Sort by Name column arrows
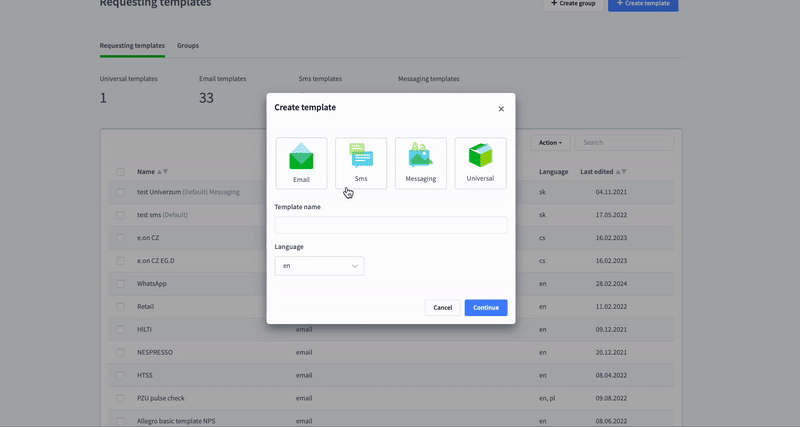Image resolution: width=800 pixels, height=427 pixels. [x=162, y=172]
